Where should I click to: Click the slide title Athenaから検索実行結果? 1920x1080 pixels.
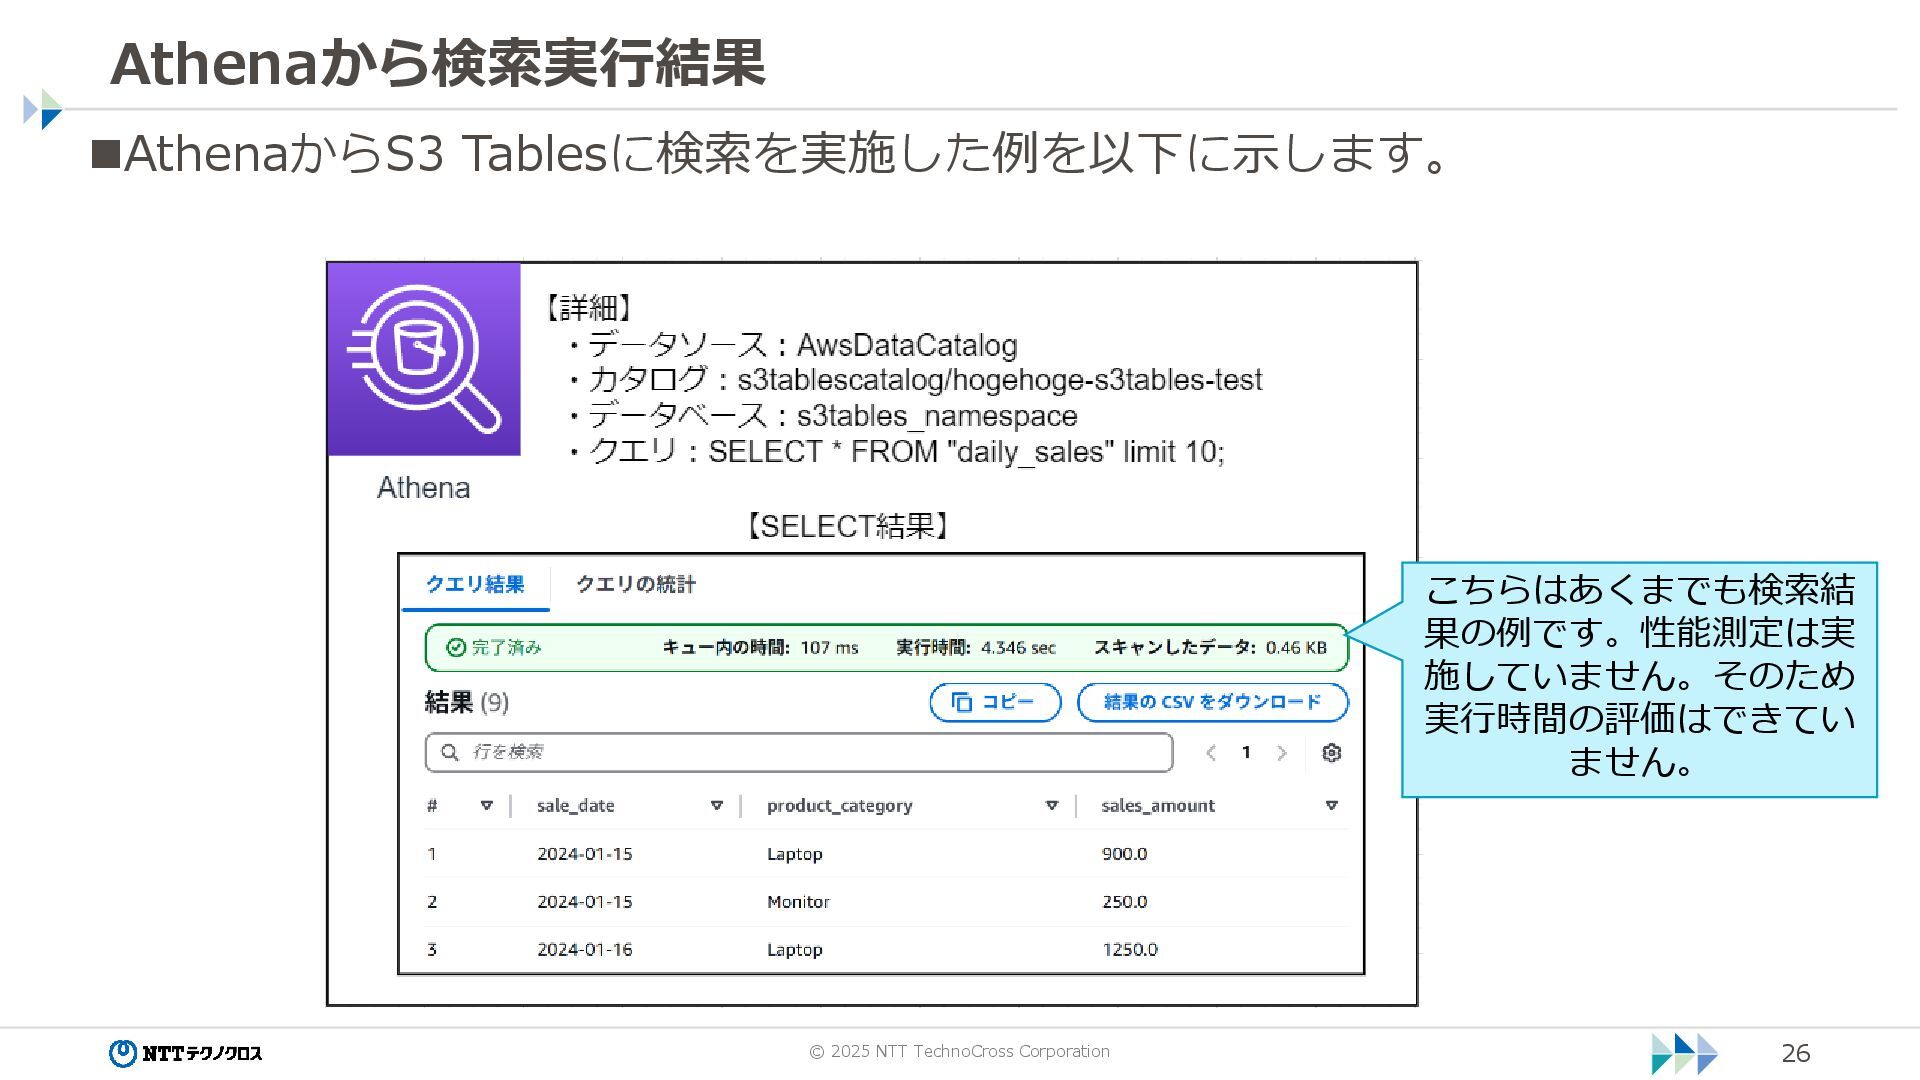[x=438, y=63]
